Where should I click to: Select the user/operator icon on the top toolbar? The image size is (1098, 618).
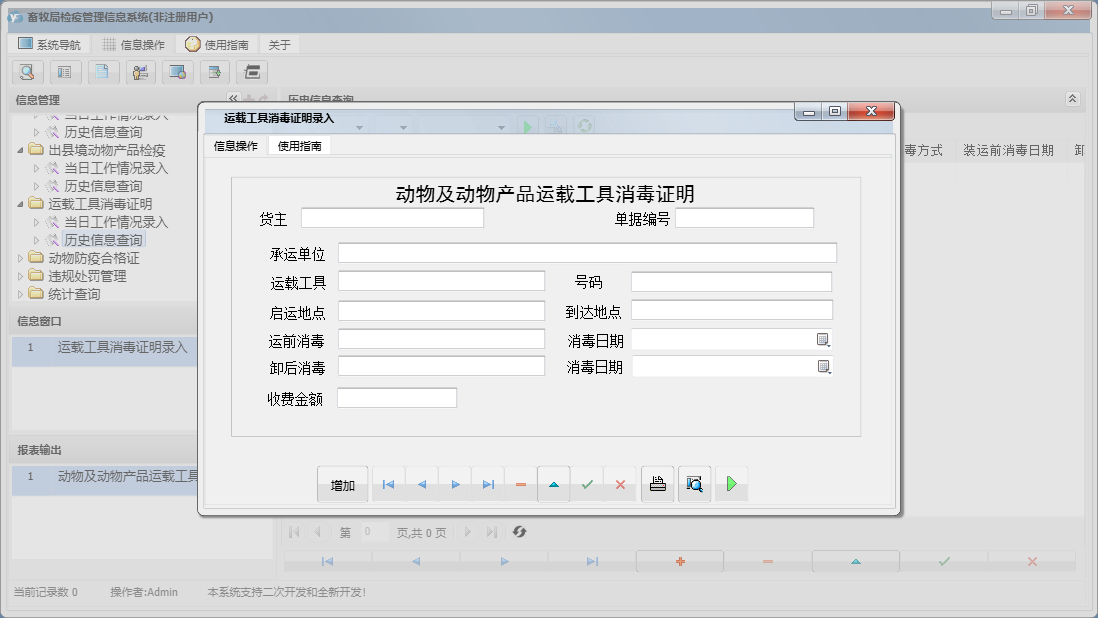click(x=140, y=72)
